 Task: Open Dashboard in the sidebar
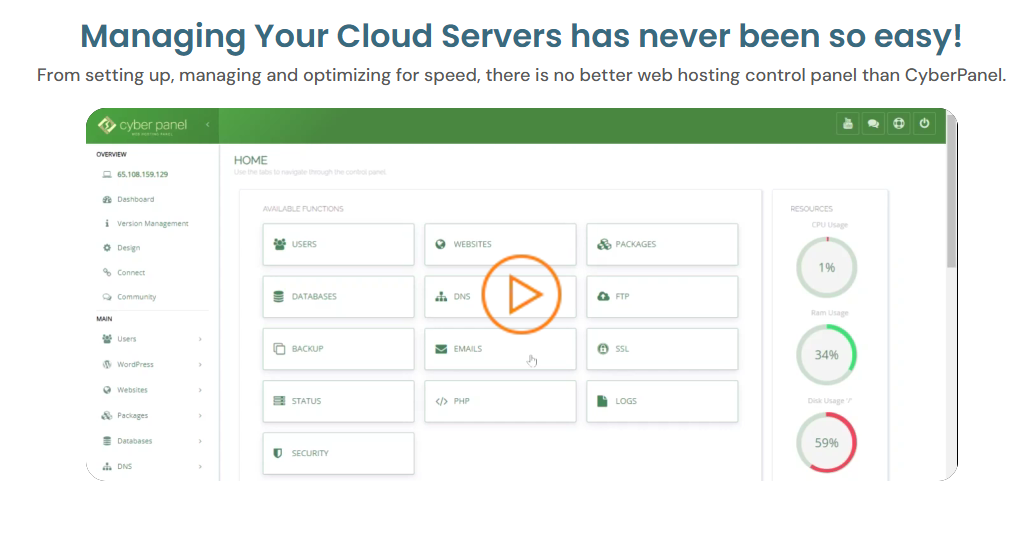[x=135, y=199]
